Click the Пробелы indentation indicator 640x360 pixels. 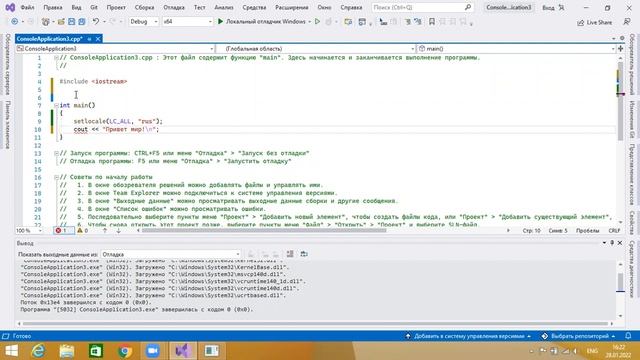click(587, 231)
